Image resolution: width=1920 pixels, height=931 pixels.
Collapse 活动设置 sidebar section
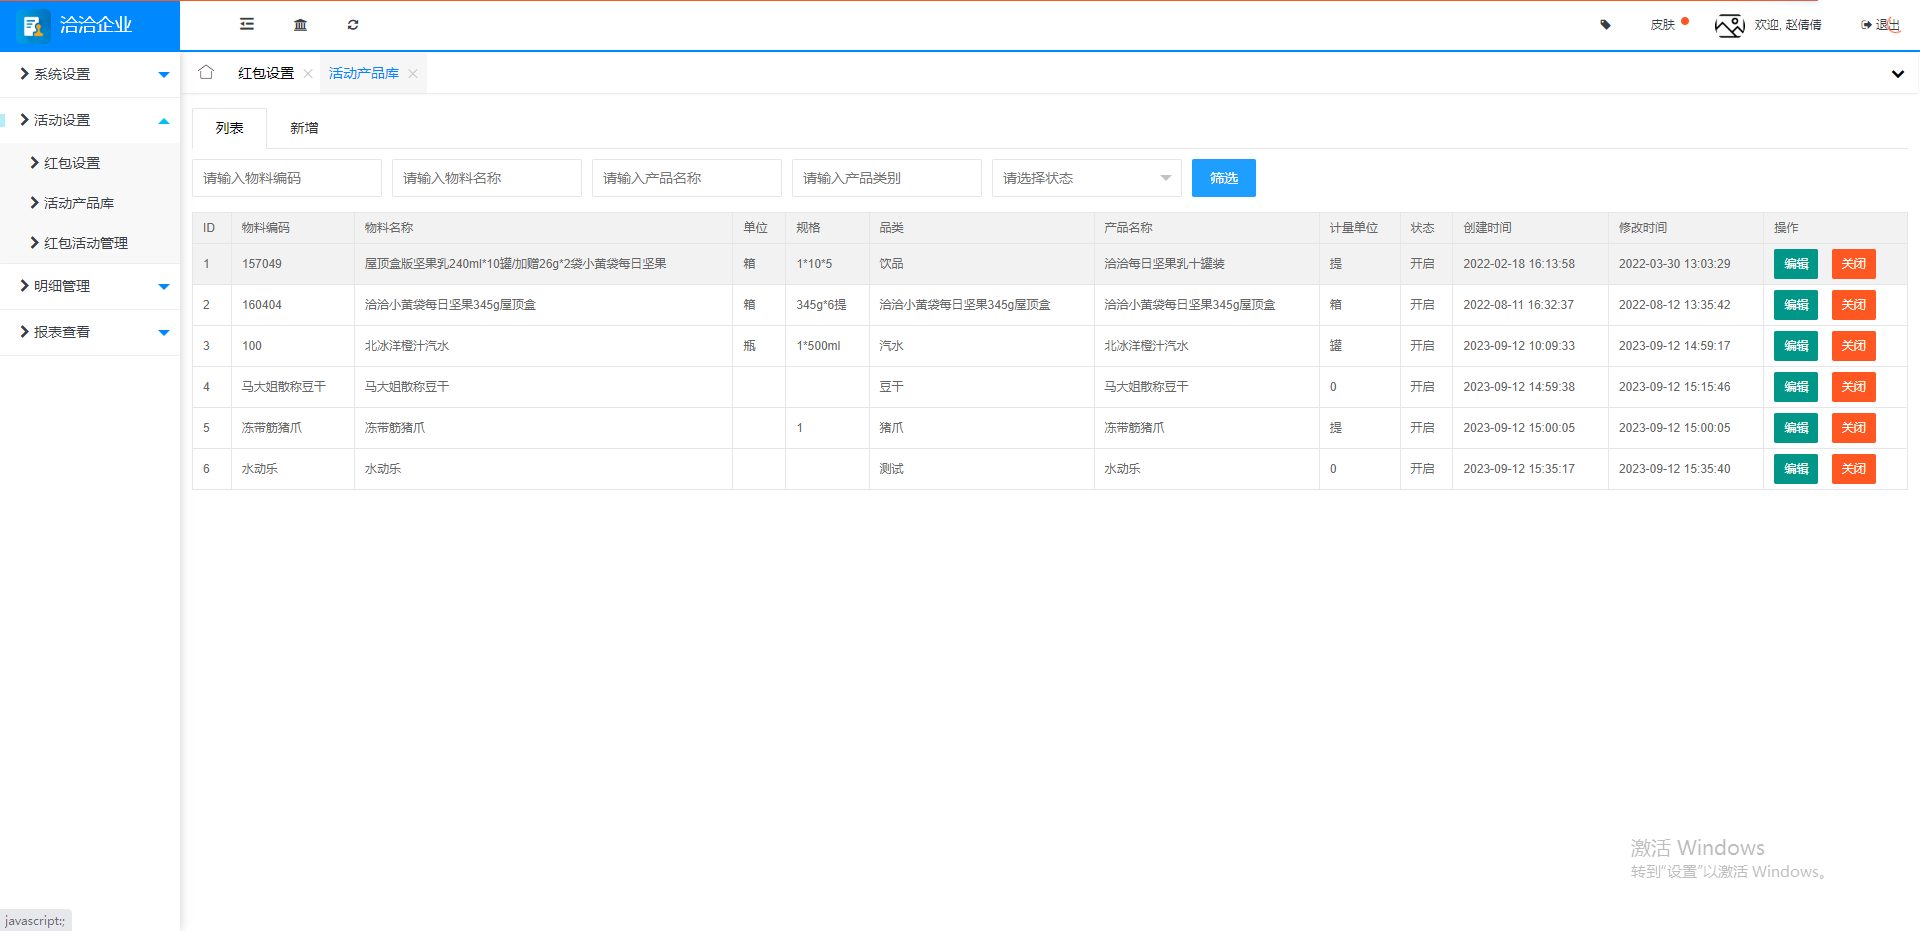(x=62, y=119)
